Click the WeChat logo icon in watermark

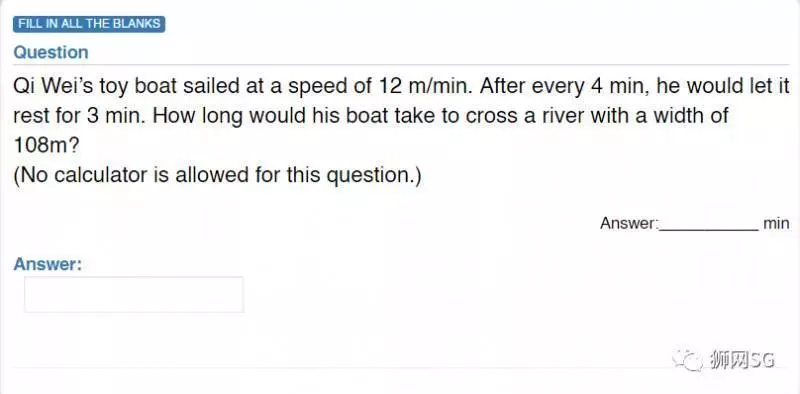[x=687, y=360]
